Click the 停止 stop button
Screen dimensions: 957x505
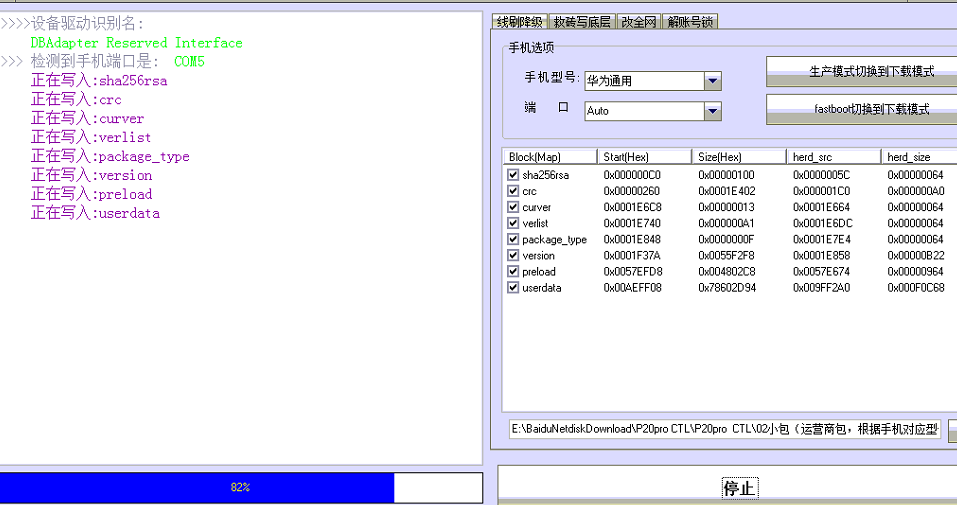728,487
